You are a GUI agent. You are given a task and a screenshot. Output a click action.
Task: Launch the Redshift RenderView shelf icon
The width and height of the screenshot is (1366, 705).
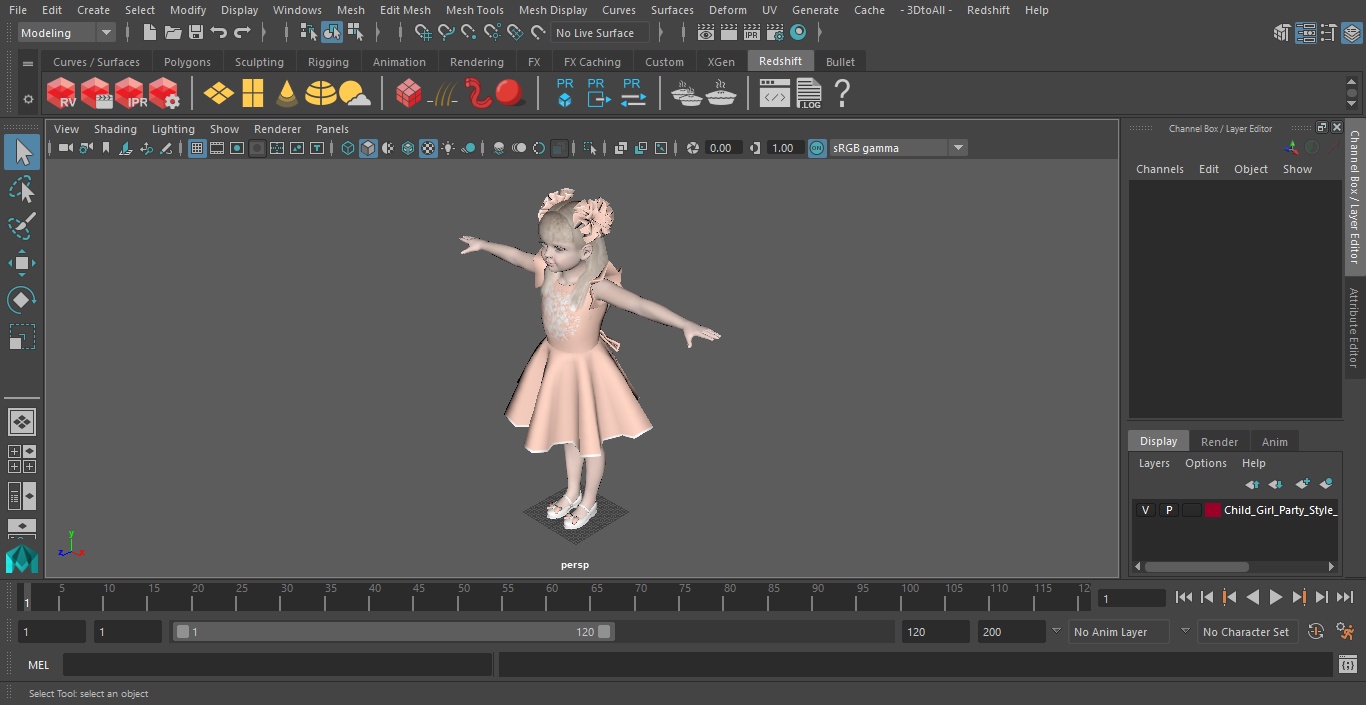pos(62,94)
